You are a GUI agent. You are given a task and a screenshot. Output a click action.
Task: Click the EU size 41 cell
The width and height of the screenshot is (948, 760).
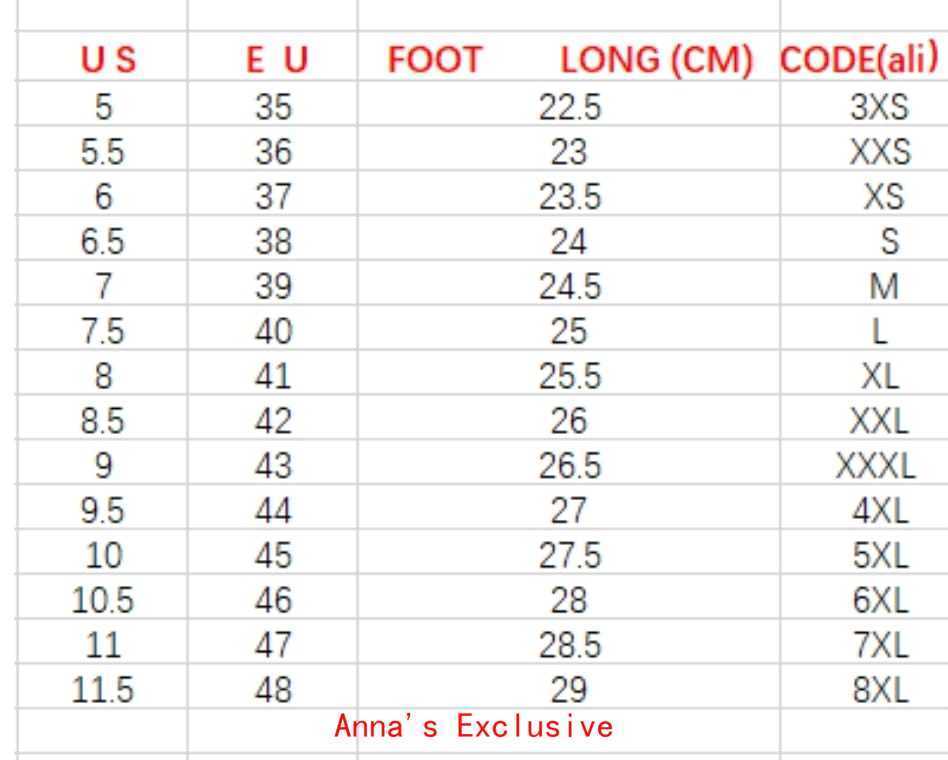[x=273, y=376]
